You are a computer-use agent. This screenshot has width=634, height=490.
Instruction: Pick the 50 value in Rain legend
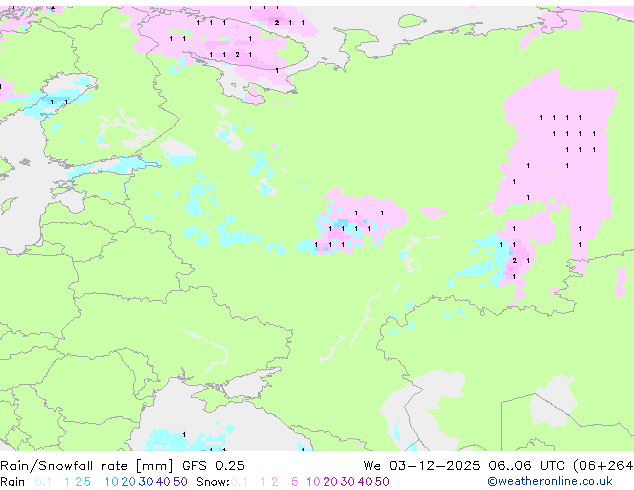[180, 482]
